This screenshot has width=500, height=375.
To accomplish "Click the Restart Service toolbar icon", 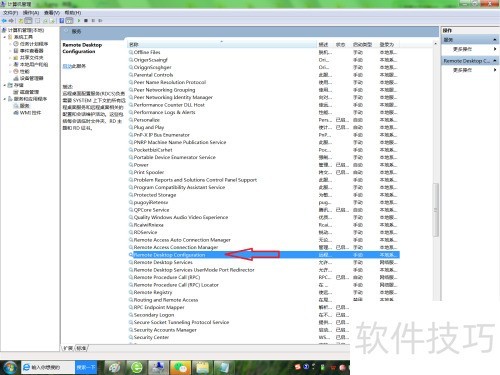I will [x=100, y=21].
